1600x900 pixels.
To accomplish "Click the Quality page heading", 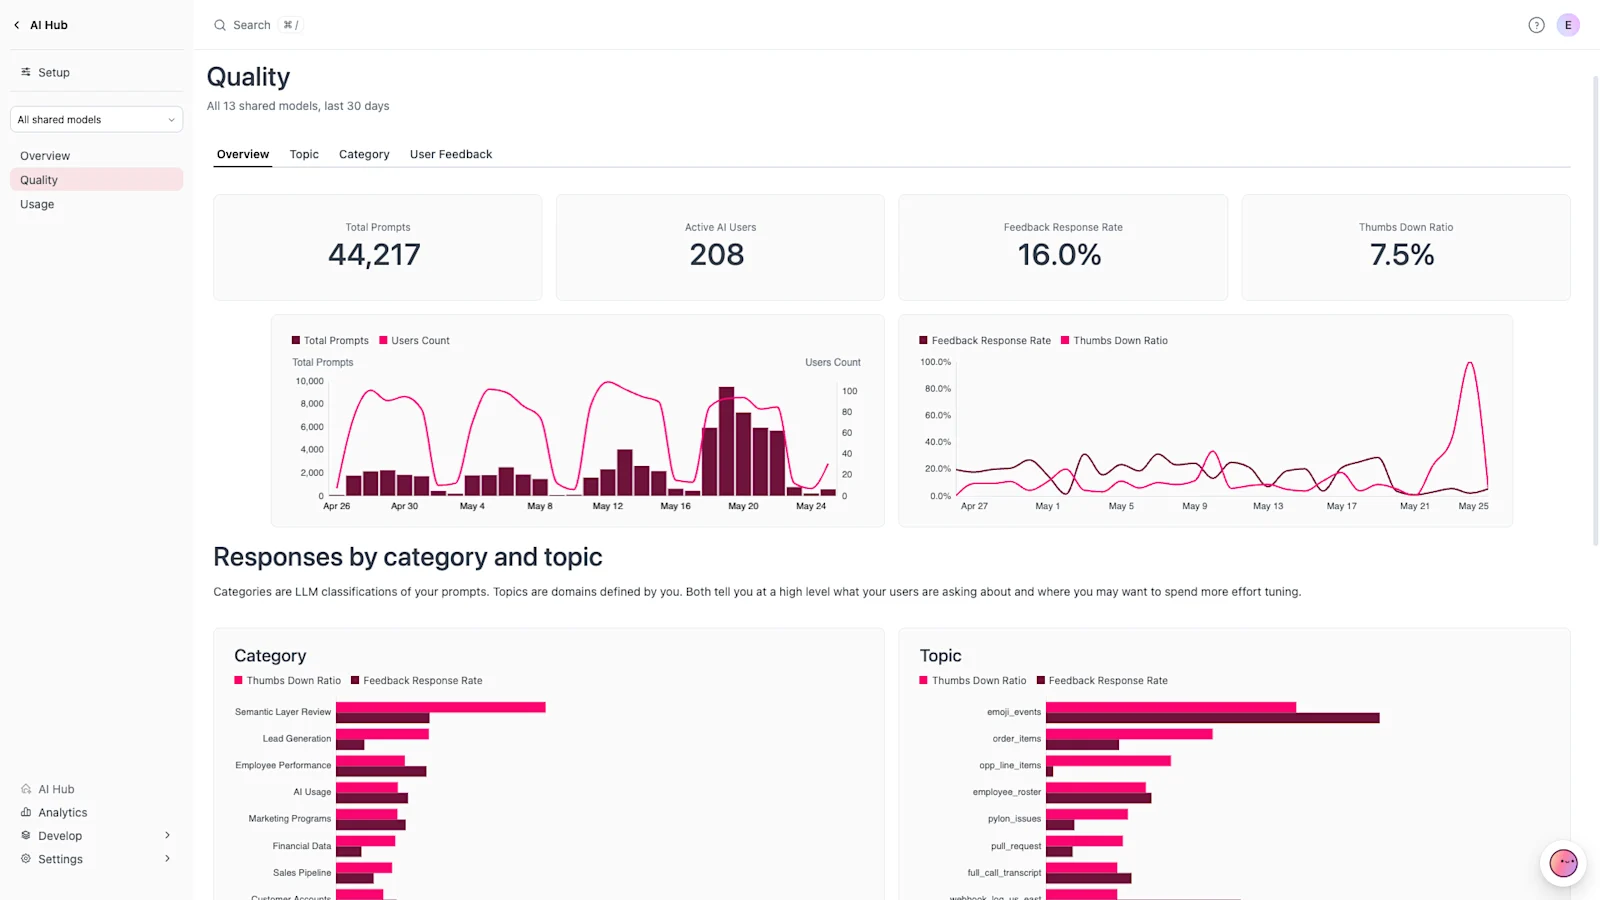I will click(x=248, y=77).
